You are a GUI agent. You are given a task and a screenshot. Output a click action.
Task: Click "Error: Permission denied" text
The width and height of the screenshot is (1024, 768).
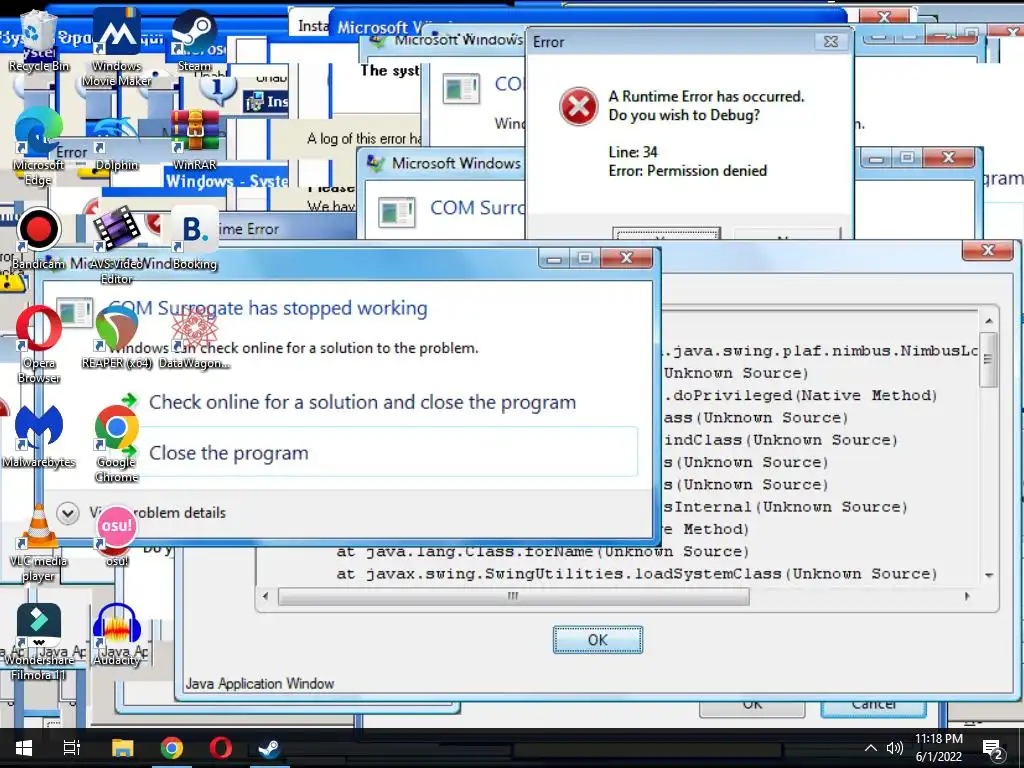click(688, 170)
